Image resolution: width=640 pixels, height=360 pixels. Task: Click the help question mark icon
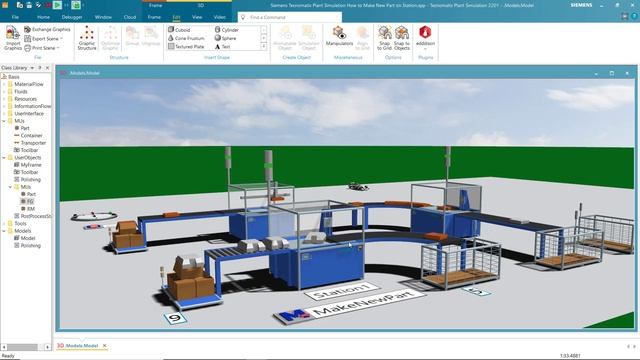click(x=635, y=16)
